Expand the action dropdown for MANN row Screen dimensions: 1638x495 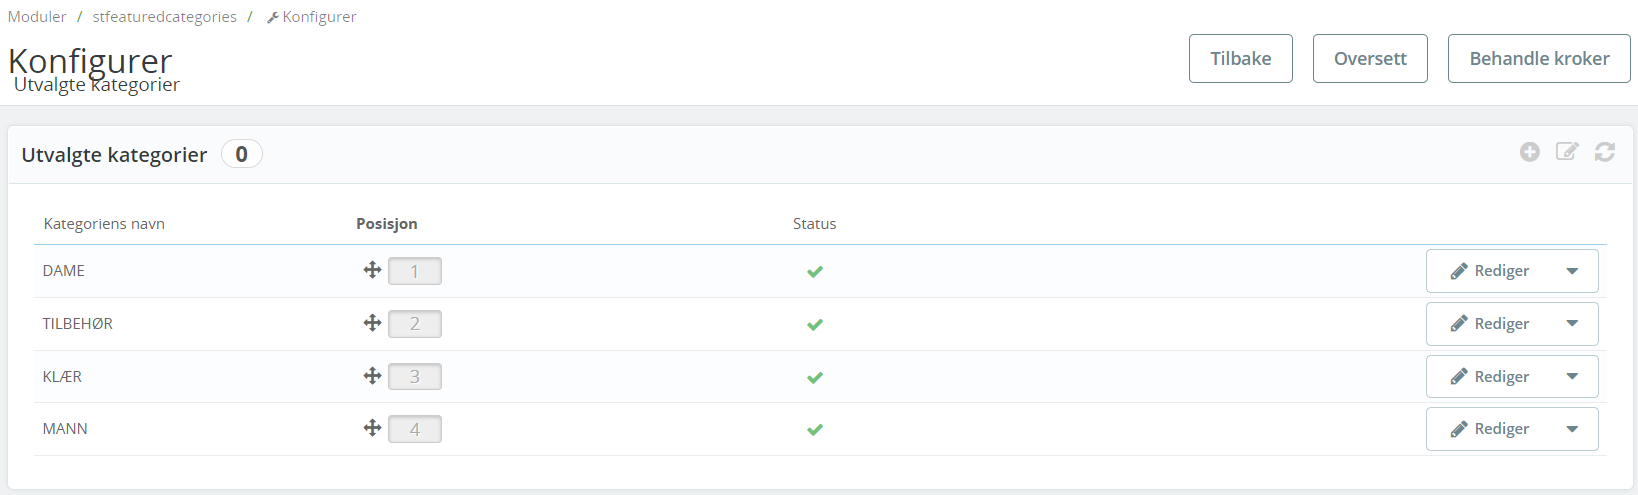(1572, 429)
